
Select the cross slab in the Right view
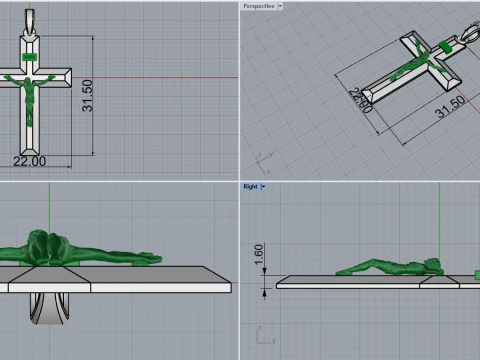click(x=378, y=282)
